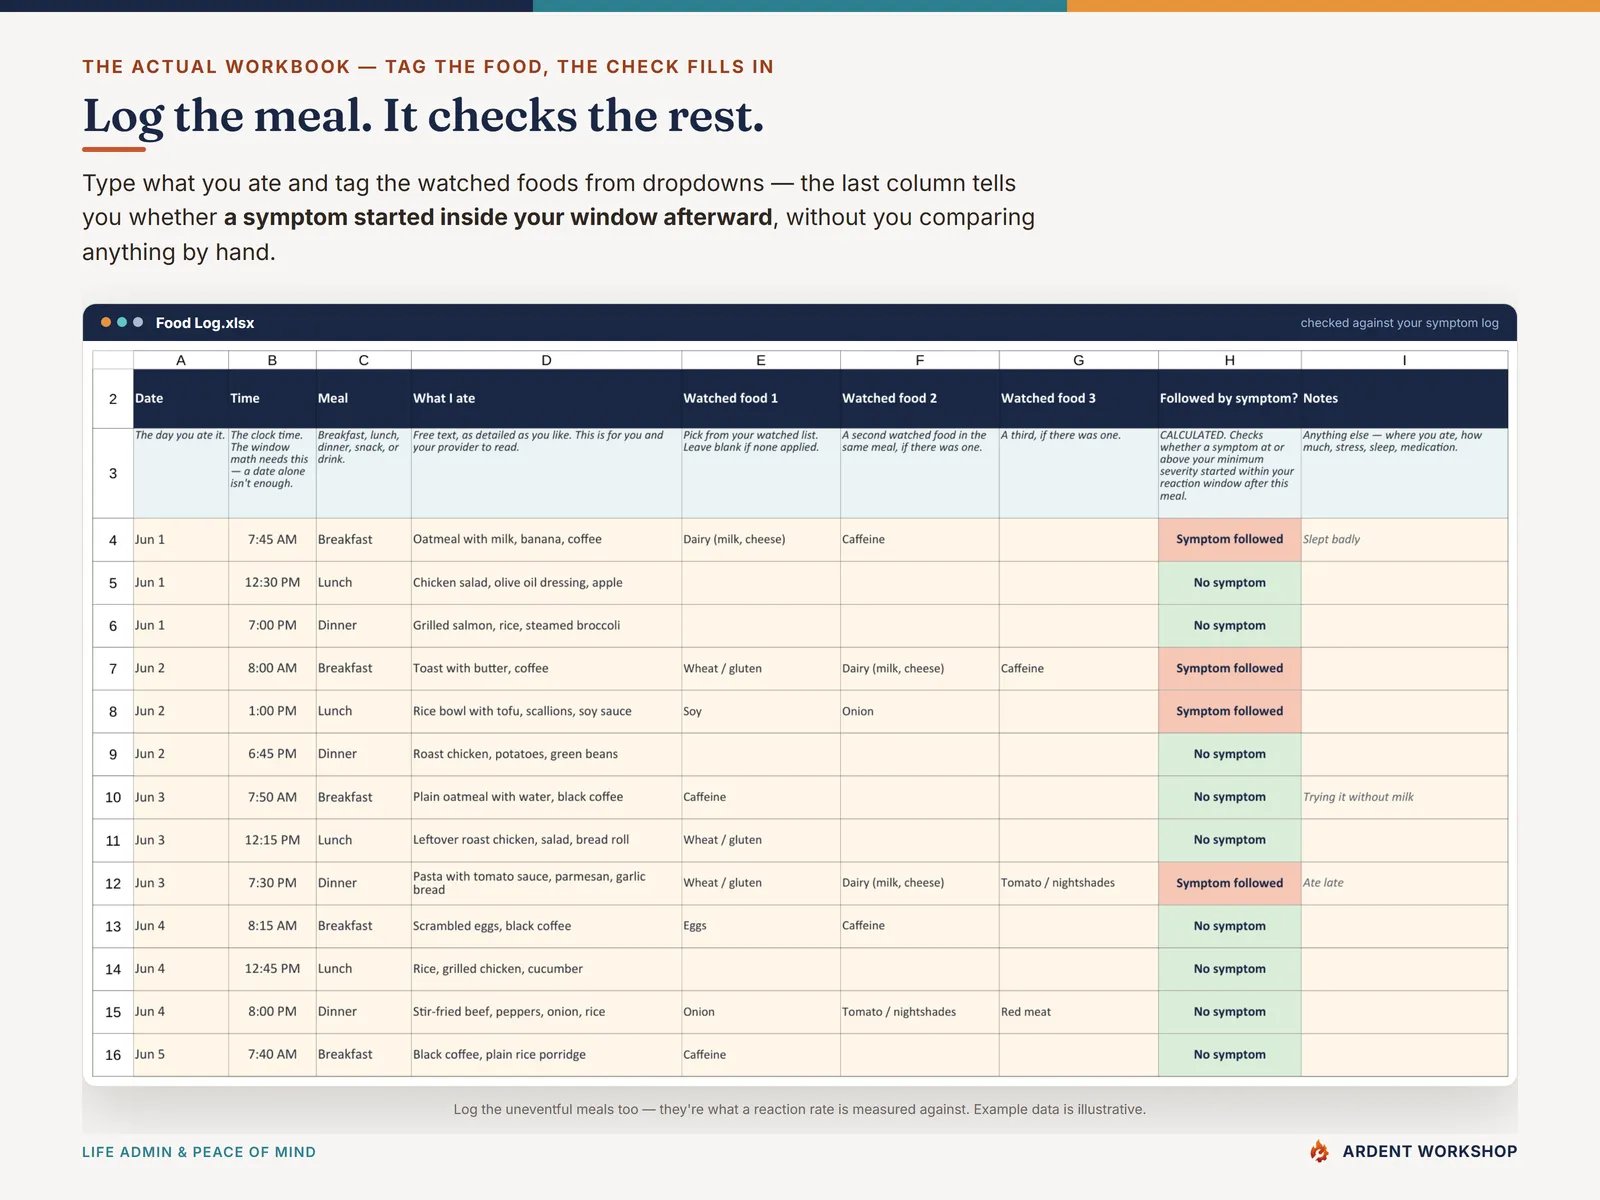Click 'Toast with butter, coffee' cell
The image size is (1600, 1200).
(546, 669)
